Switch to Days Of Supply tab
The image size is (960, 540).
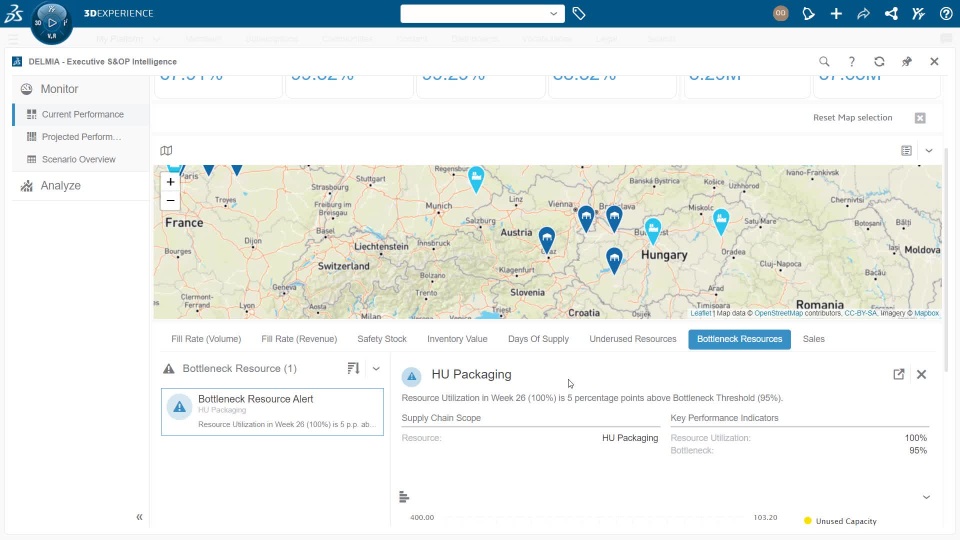538,339
